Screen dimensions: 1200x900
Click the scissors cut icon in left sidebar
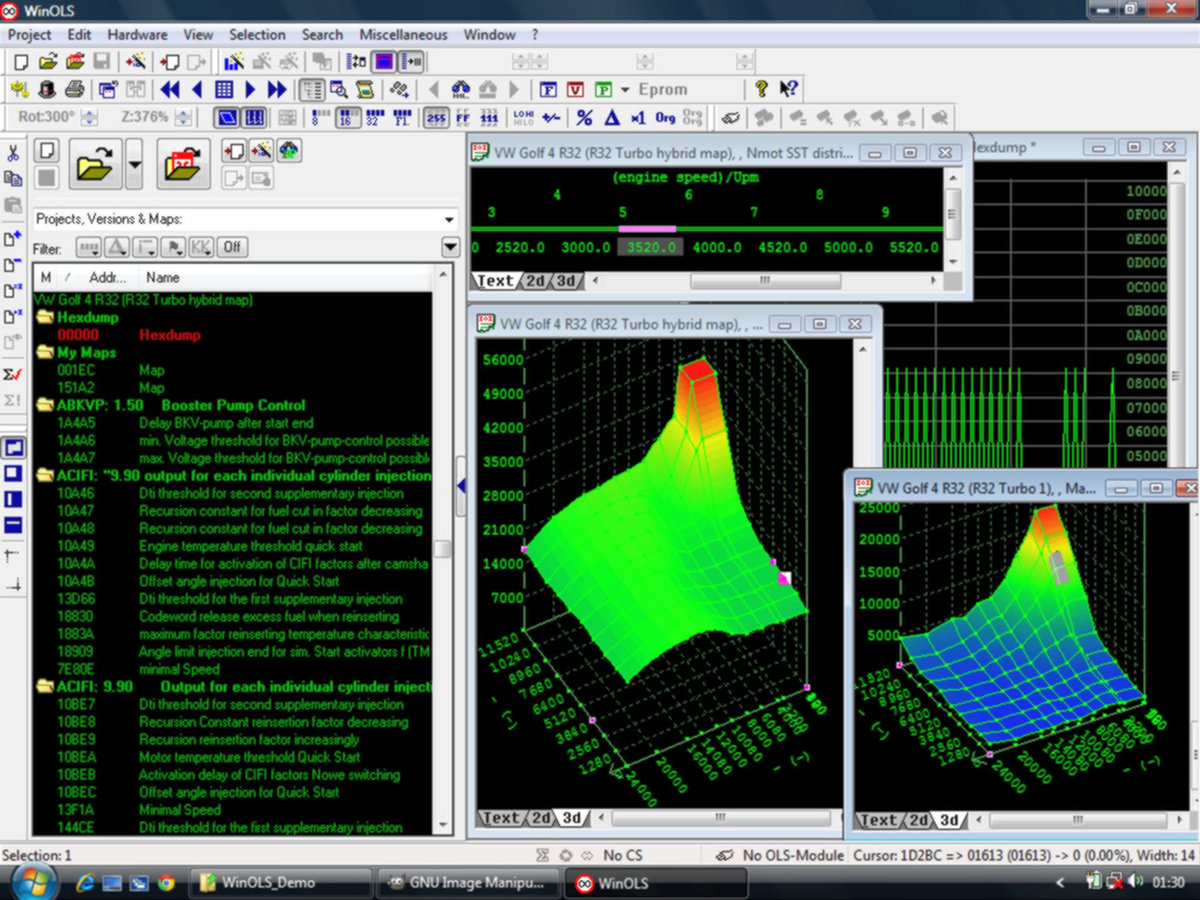point(13,154)
